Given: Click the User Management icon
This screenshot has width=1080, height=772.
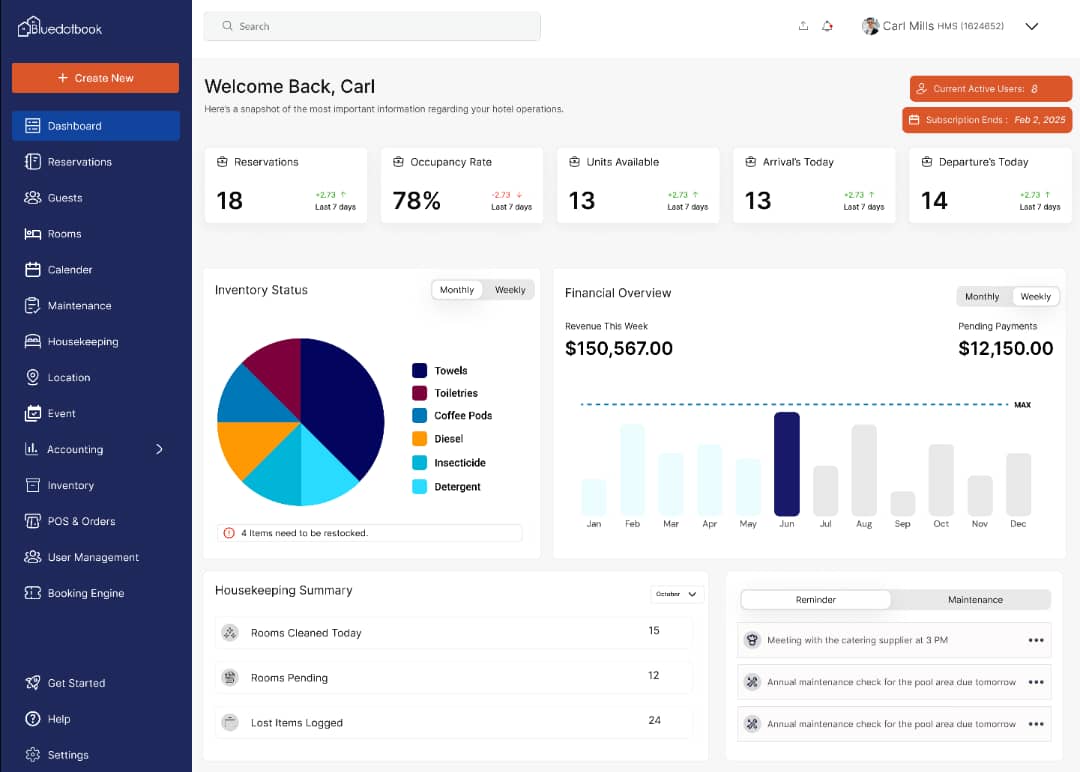Looking at the screenshot, I should [x=32, y=556].
